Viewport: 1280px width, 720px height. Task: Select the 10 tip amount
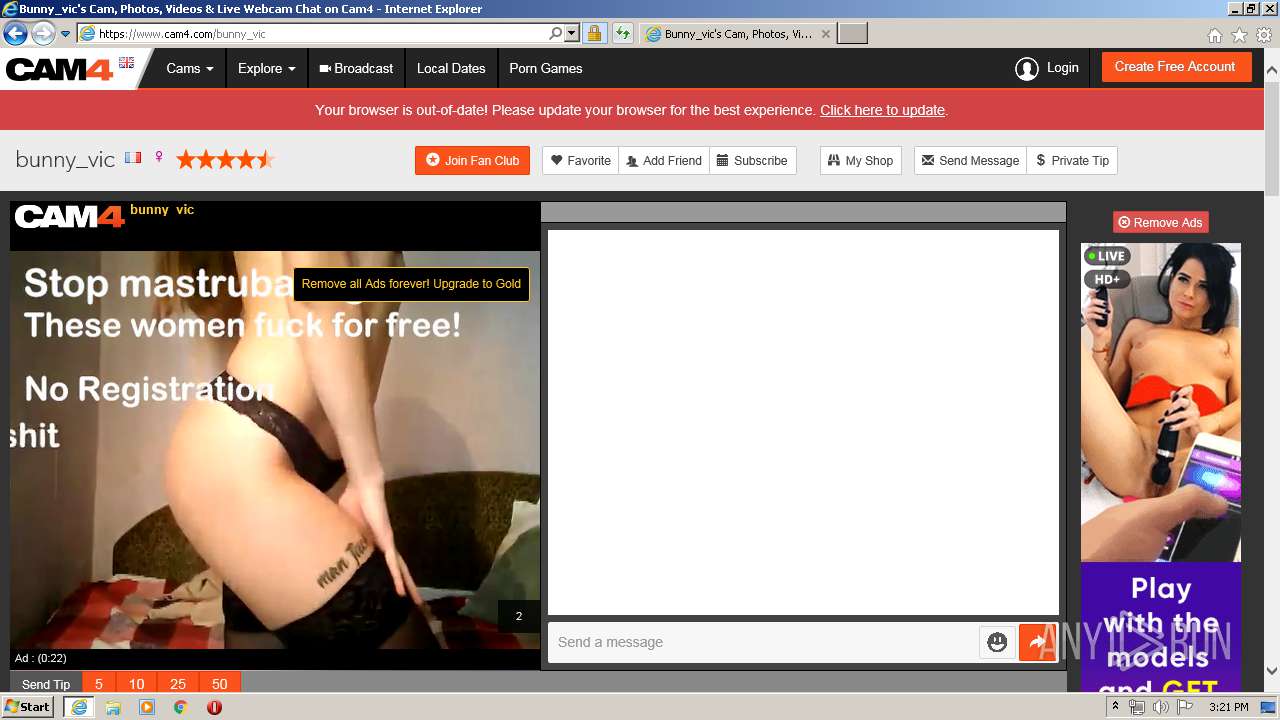(x=137, y=684)
